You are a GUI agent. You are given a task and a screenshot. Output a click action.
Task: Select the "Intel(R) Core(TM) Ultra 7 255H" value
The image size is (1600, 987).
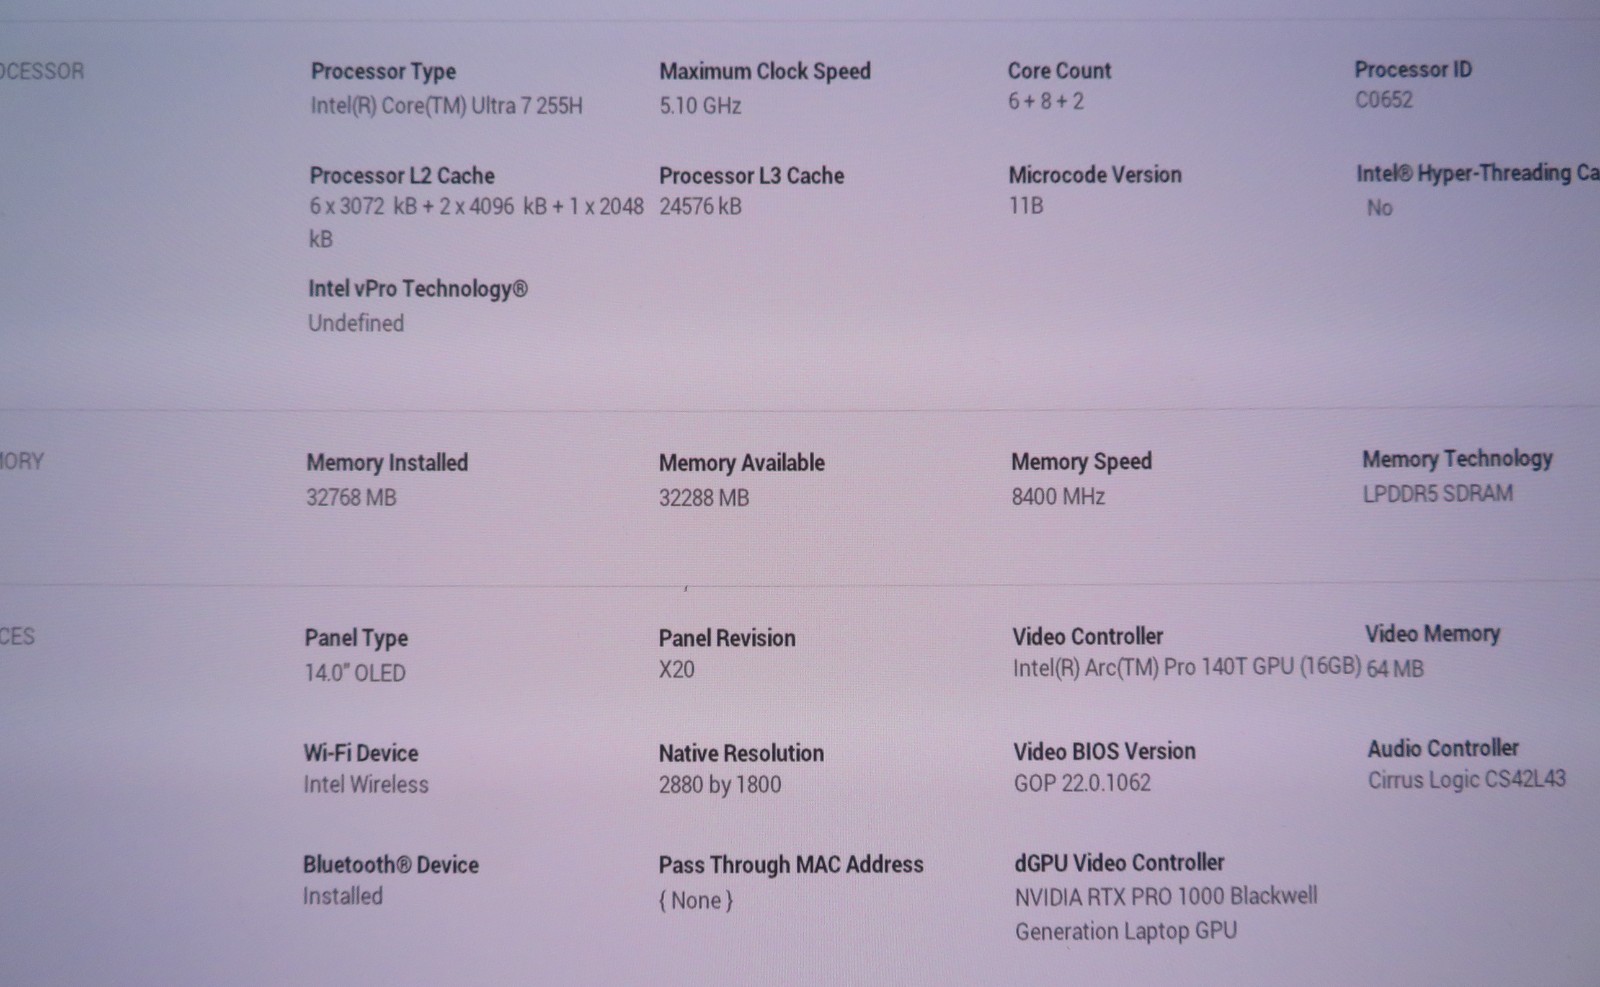(446, 106)
